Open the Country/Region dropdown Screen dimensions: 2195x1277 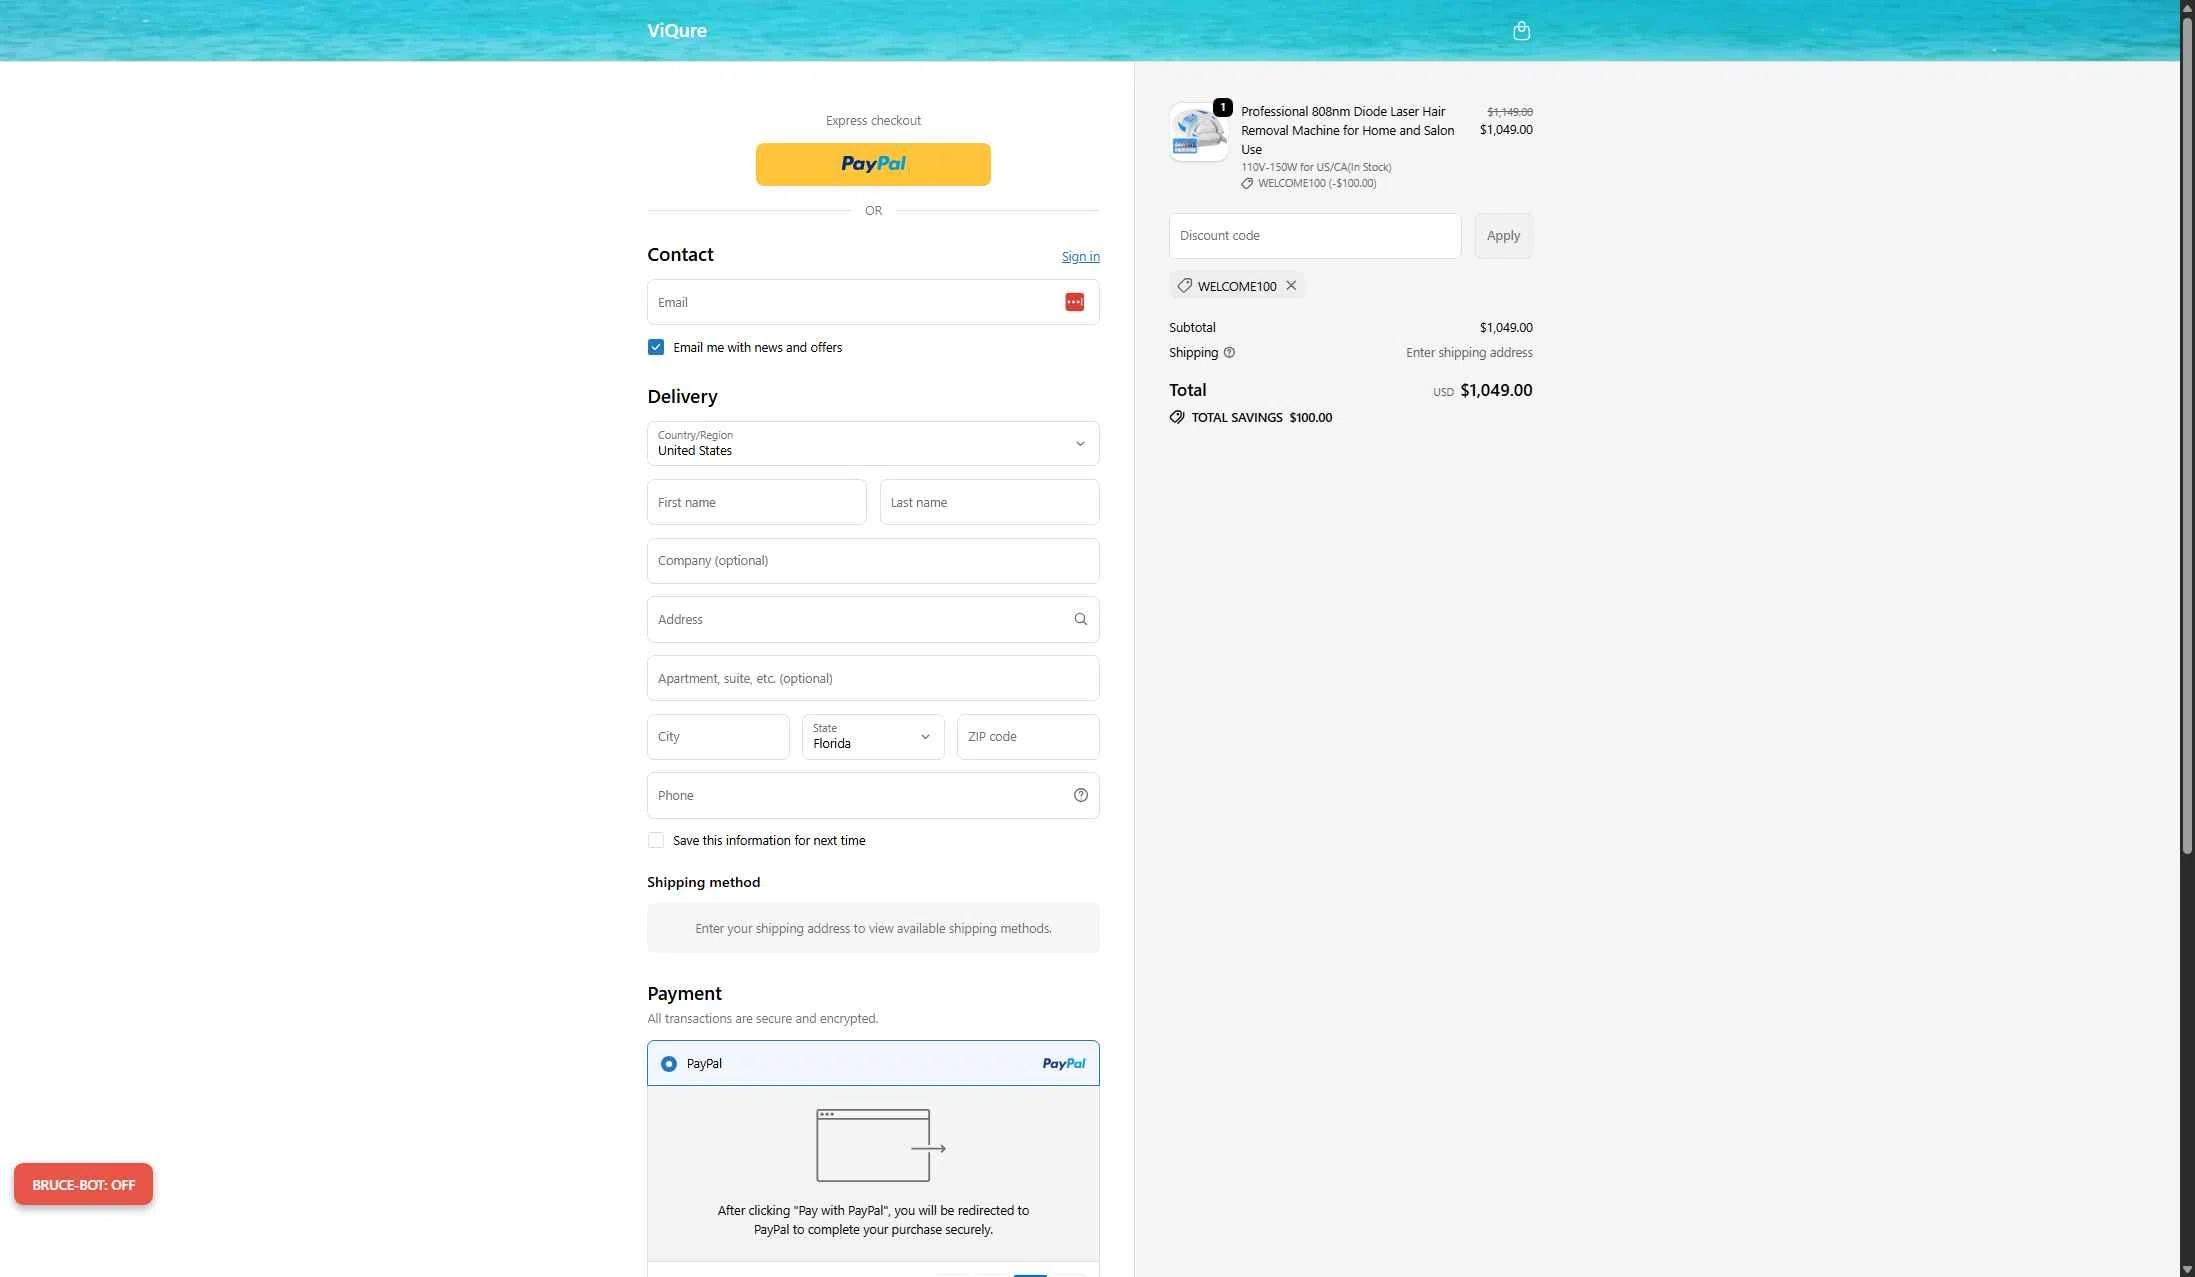pos(872,443)
